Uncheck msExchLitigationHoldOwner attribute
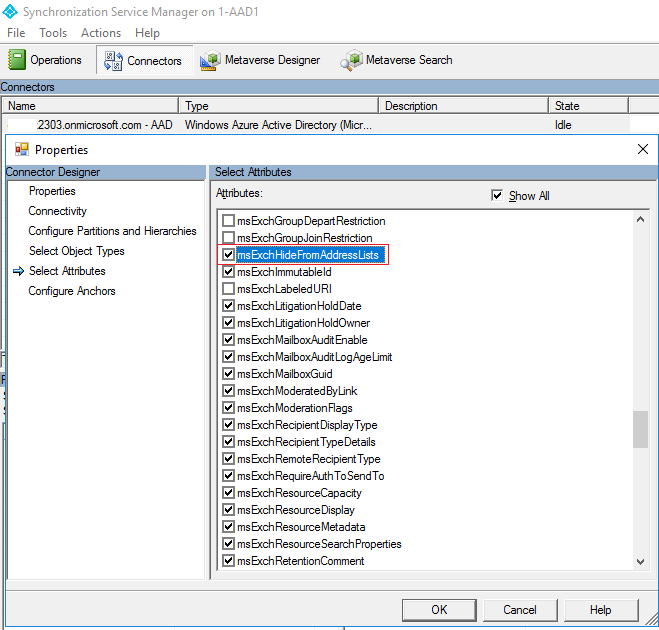 228,323
